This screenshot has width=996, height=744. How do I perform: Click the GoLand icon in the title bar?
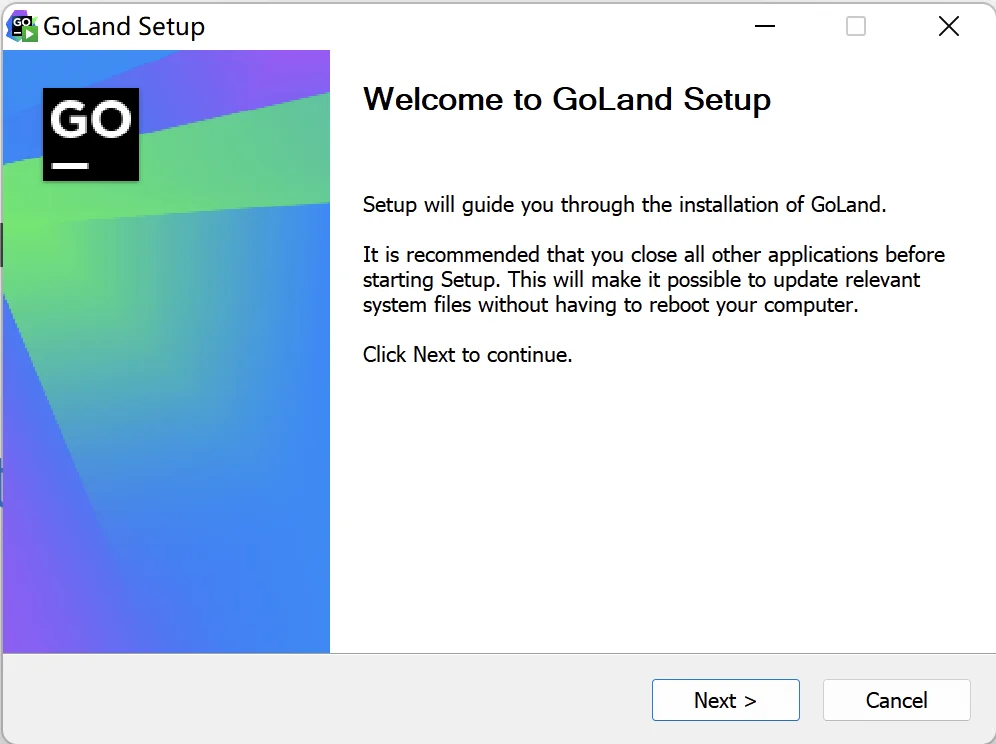click(x=22, y=27)
